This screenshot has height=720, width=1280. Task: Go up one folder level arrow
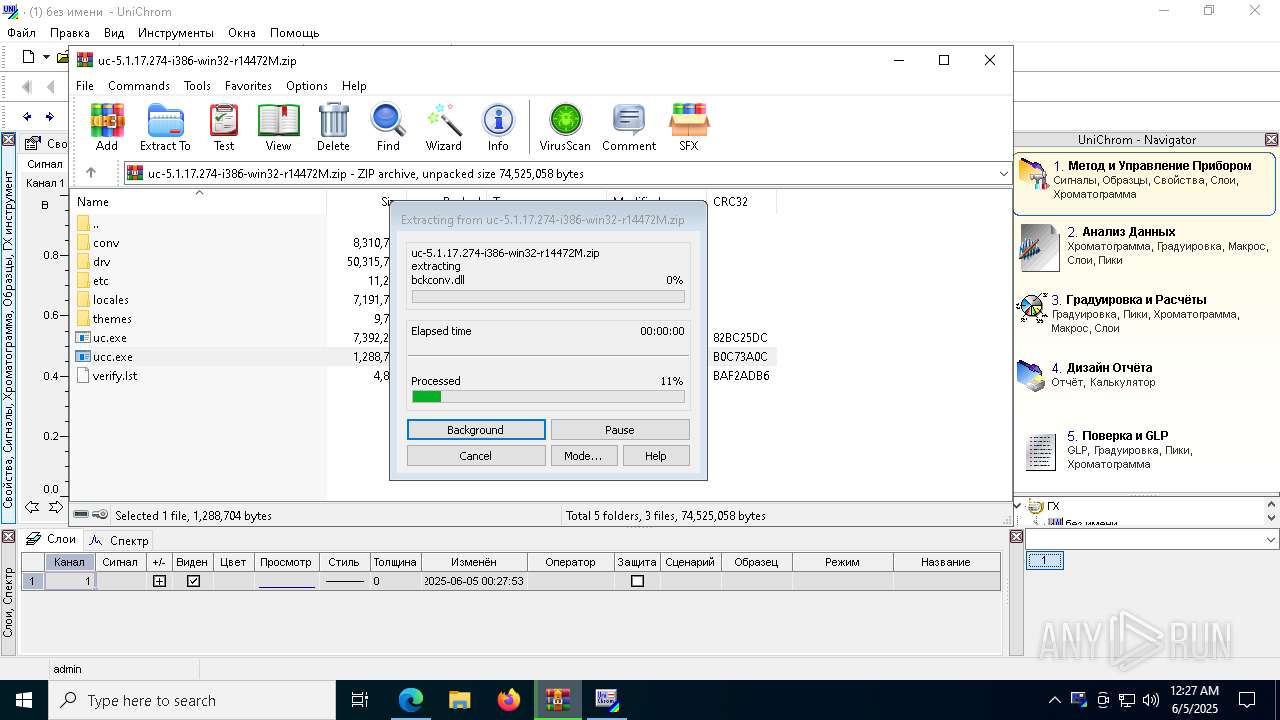pyautogui.click(x=91, y=173)
